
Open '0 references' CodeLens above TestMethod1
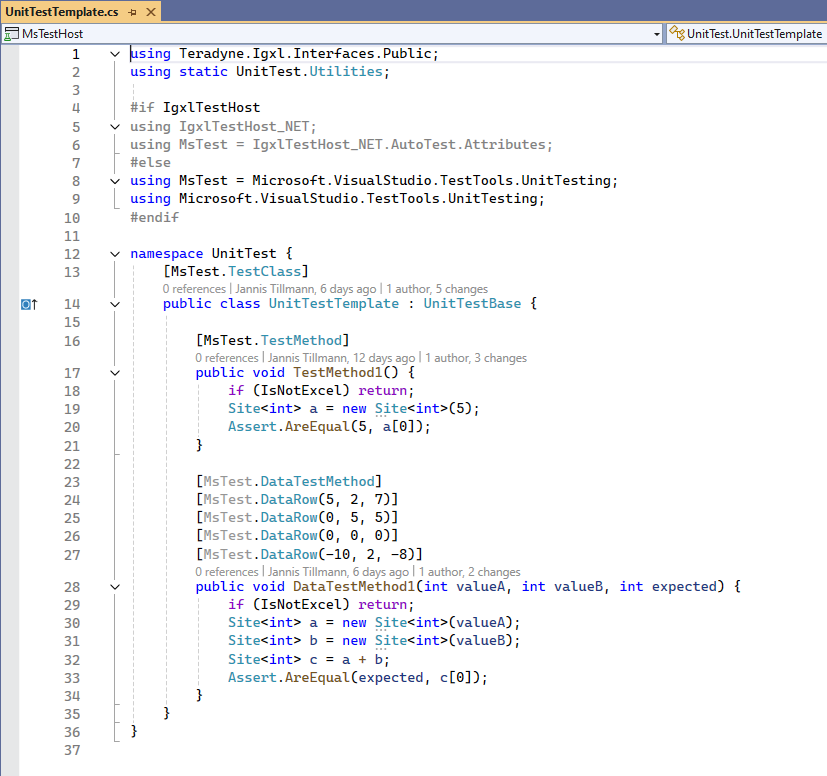pos(227,358)
